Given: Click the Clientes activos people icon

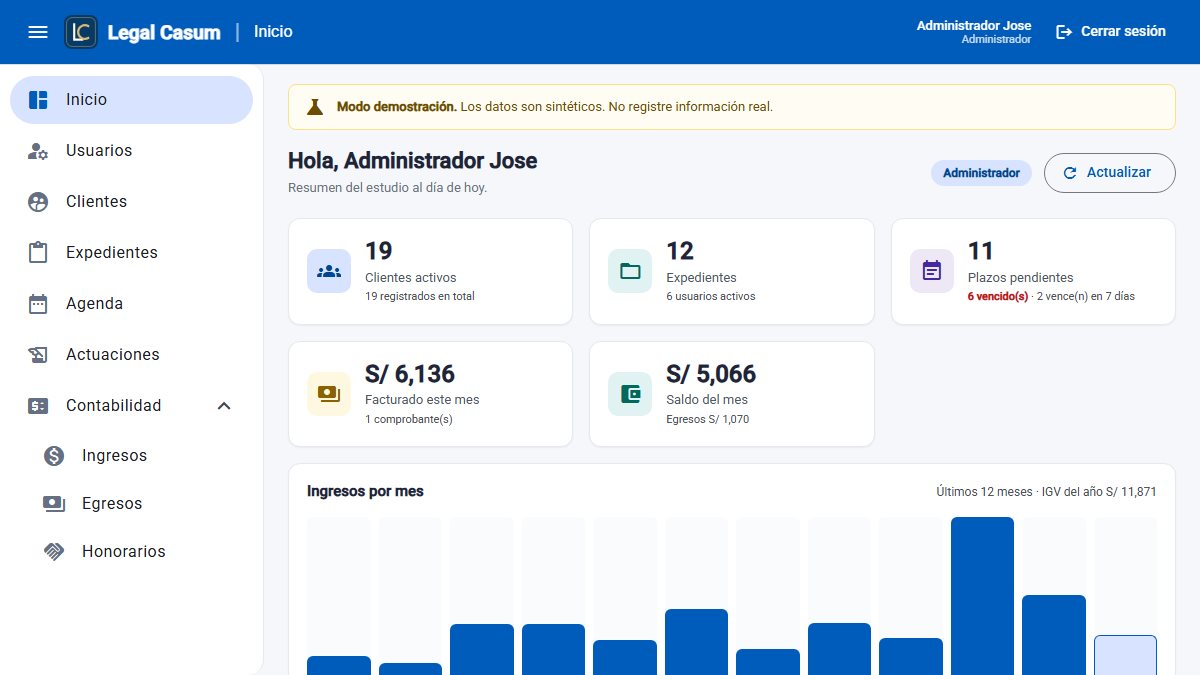Looking at the screenshot, I should coord(329,271).
